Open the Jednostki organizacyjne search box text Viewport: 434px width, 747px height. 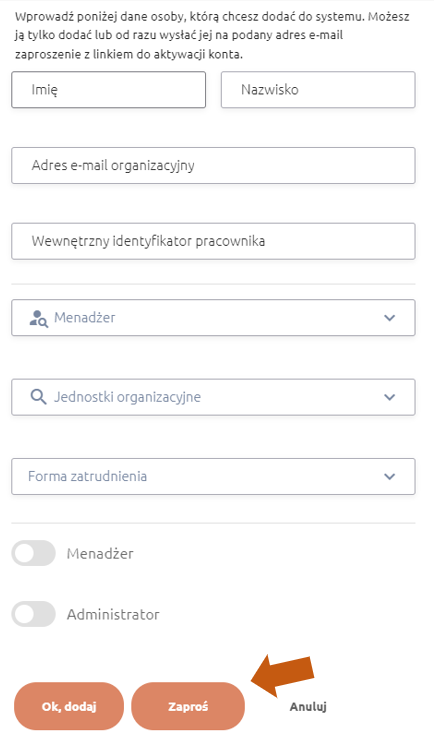[x=127, y=397]
